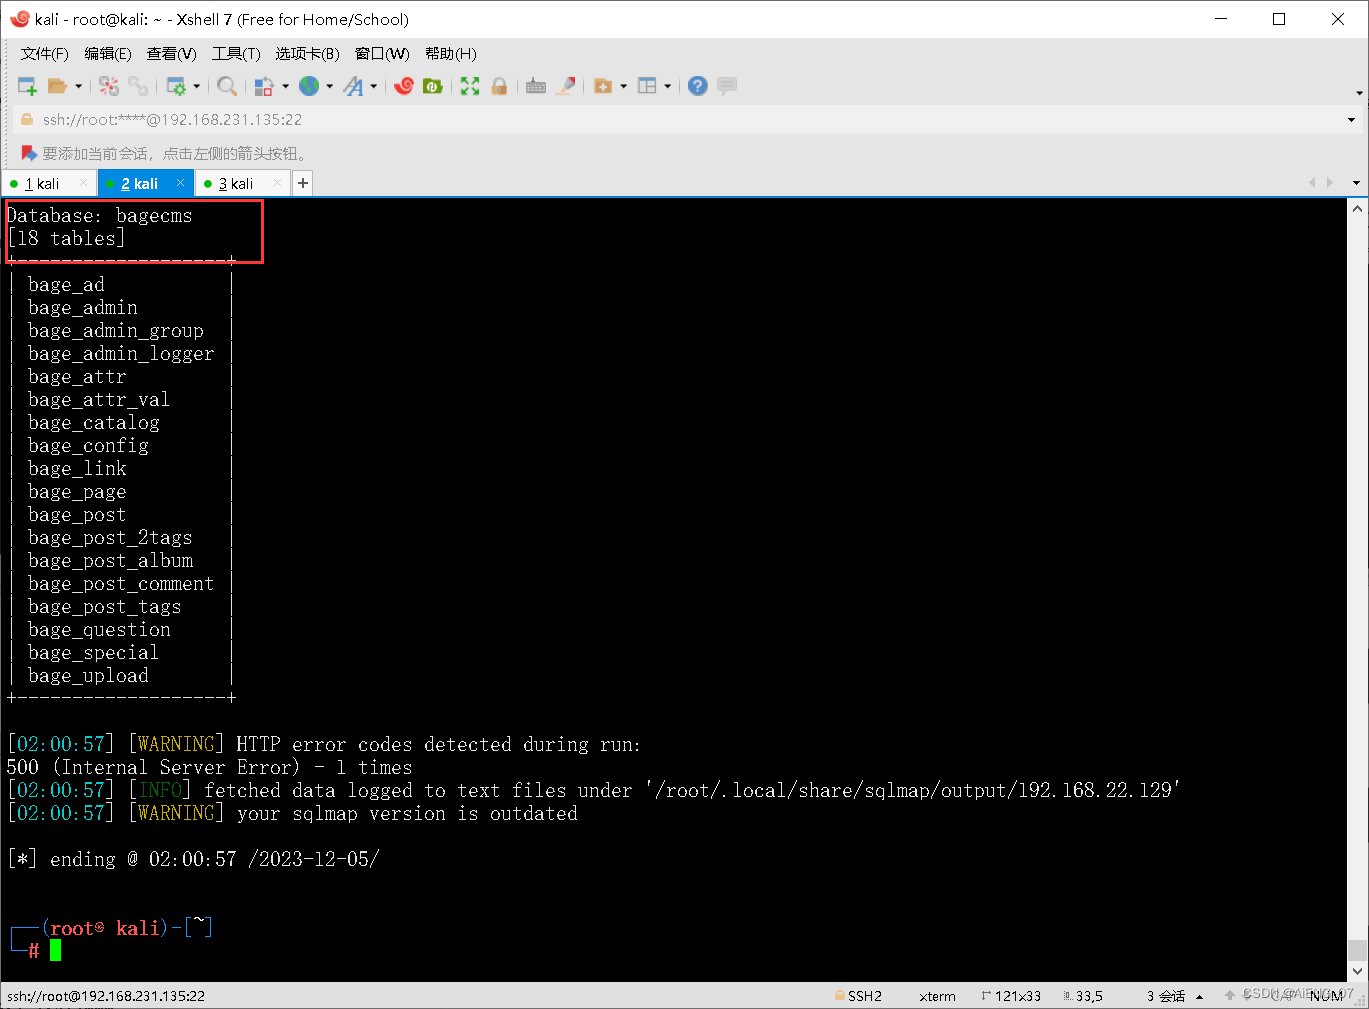The height and width of the screenshot is (1009, 1369).
Task: Click the globe Encoding icon
Action: click(309, 86)
